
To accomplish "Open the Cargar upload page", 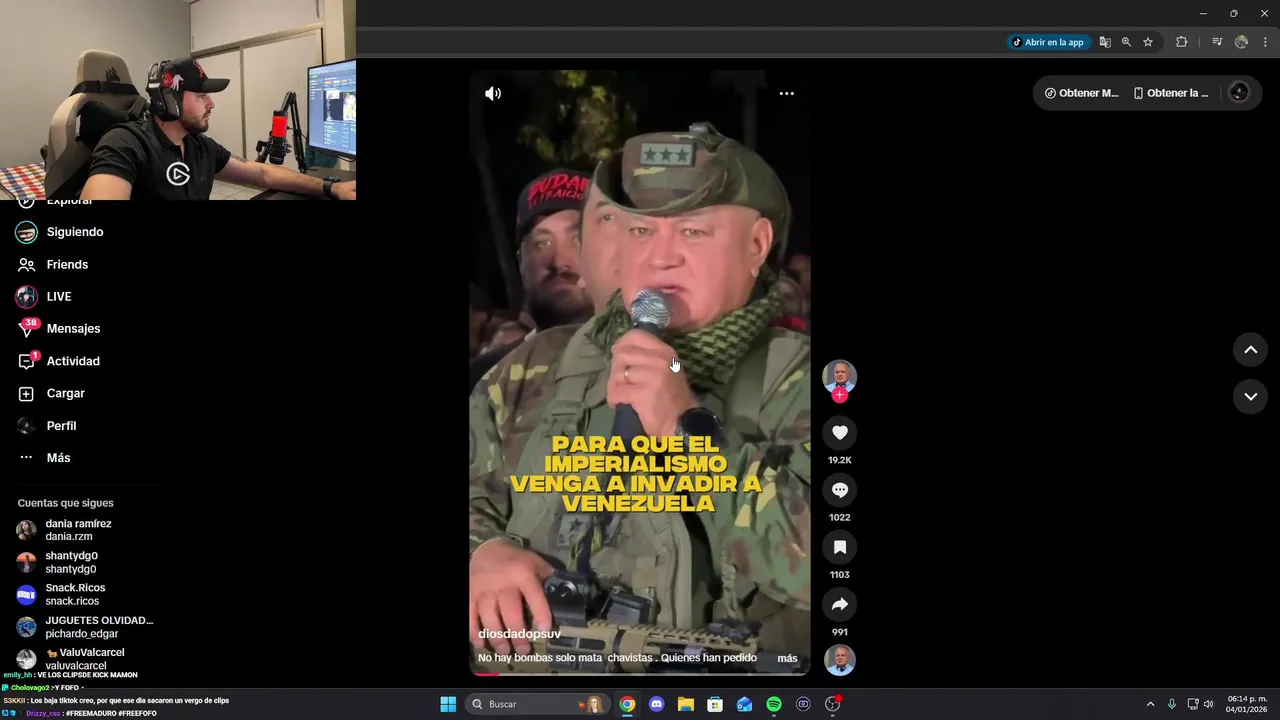I will (x=66, y=393).
